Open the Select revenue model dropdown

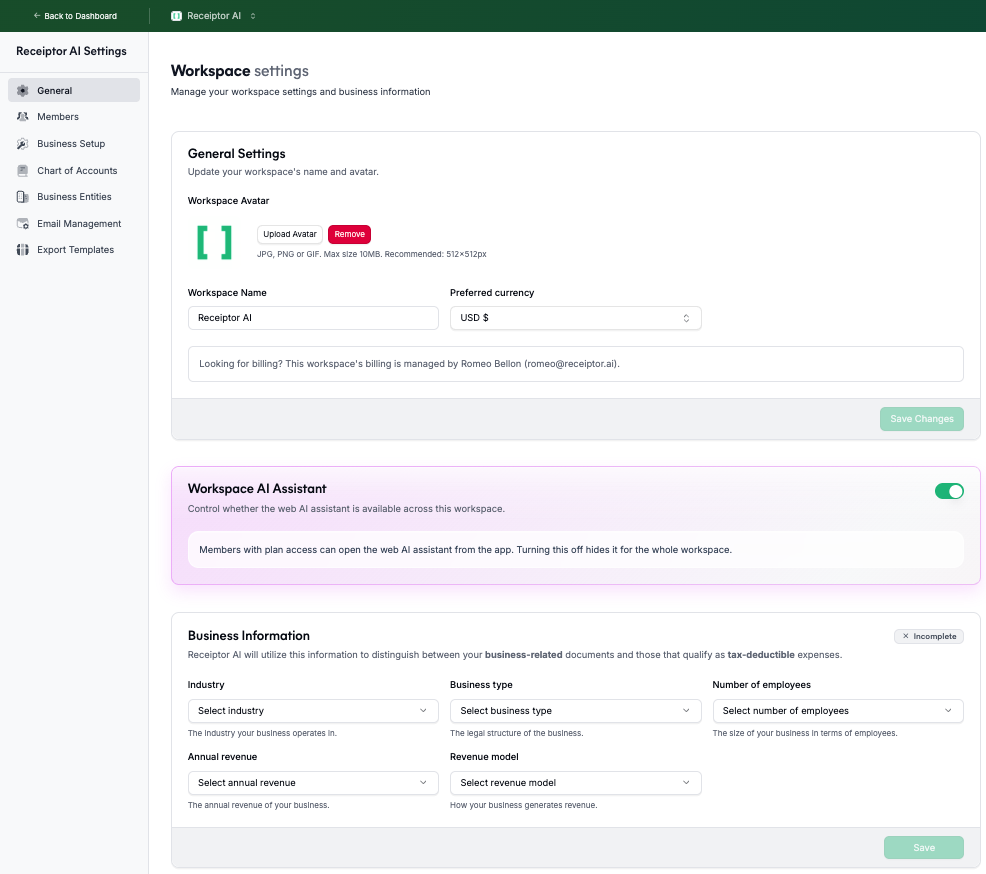coord(575,783)
